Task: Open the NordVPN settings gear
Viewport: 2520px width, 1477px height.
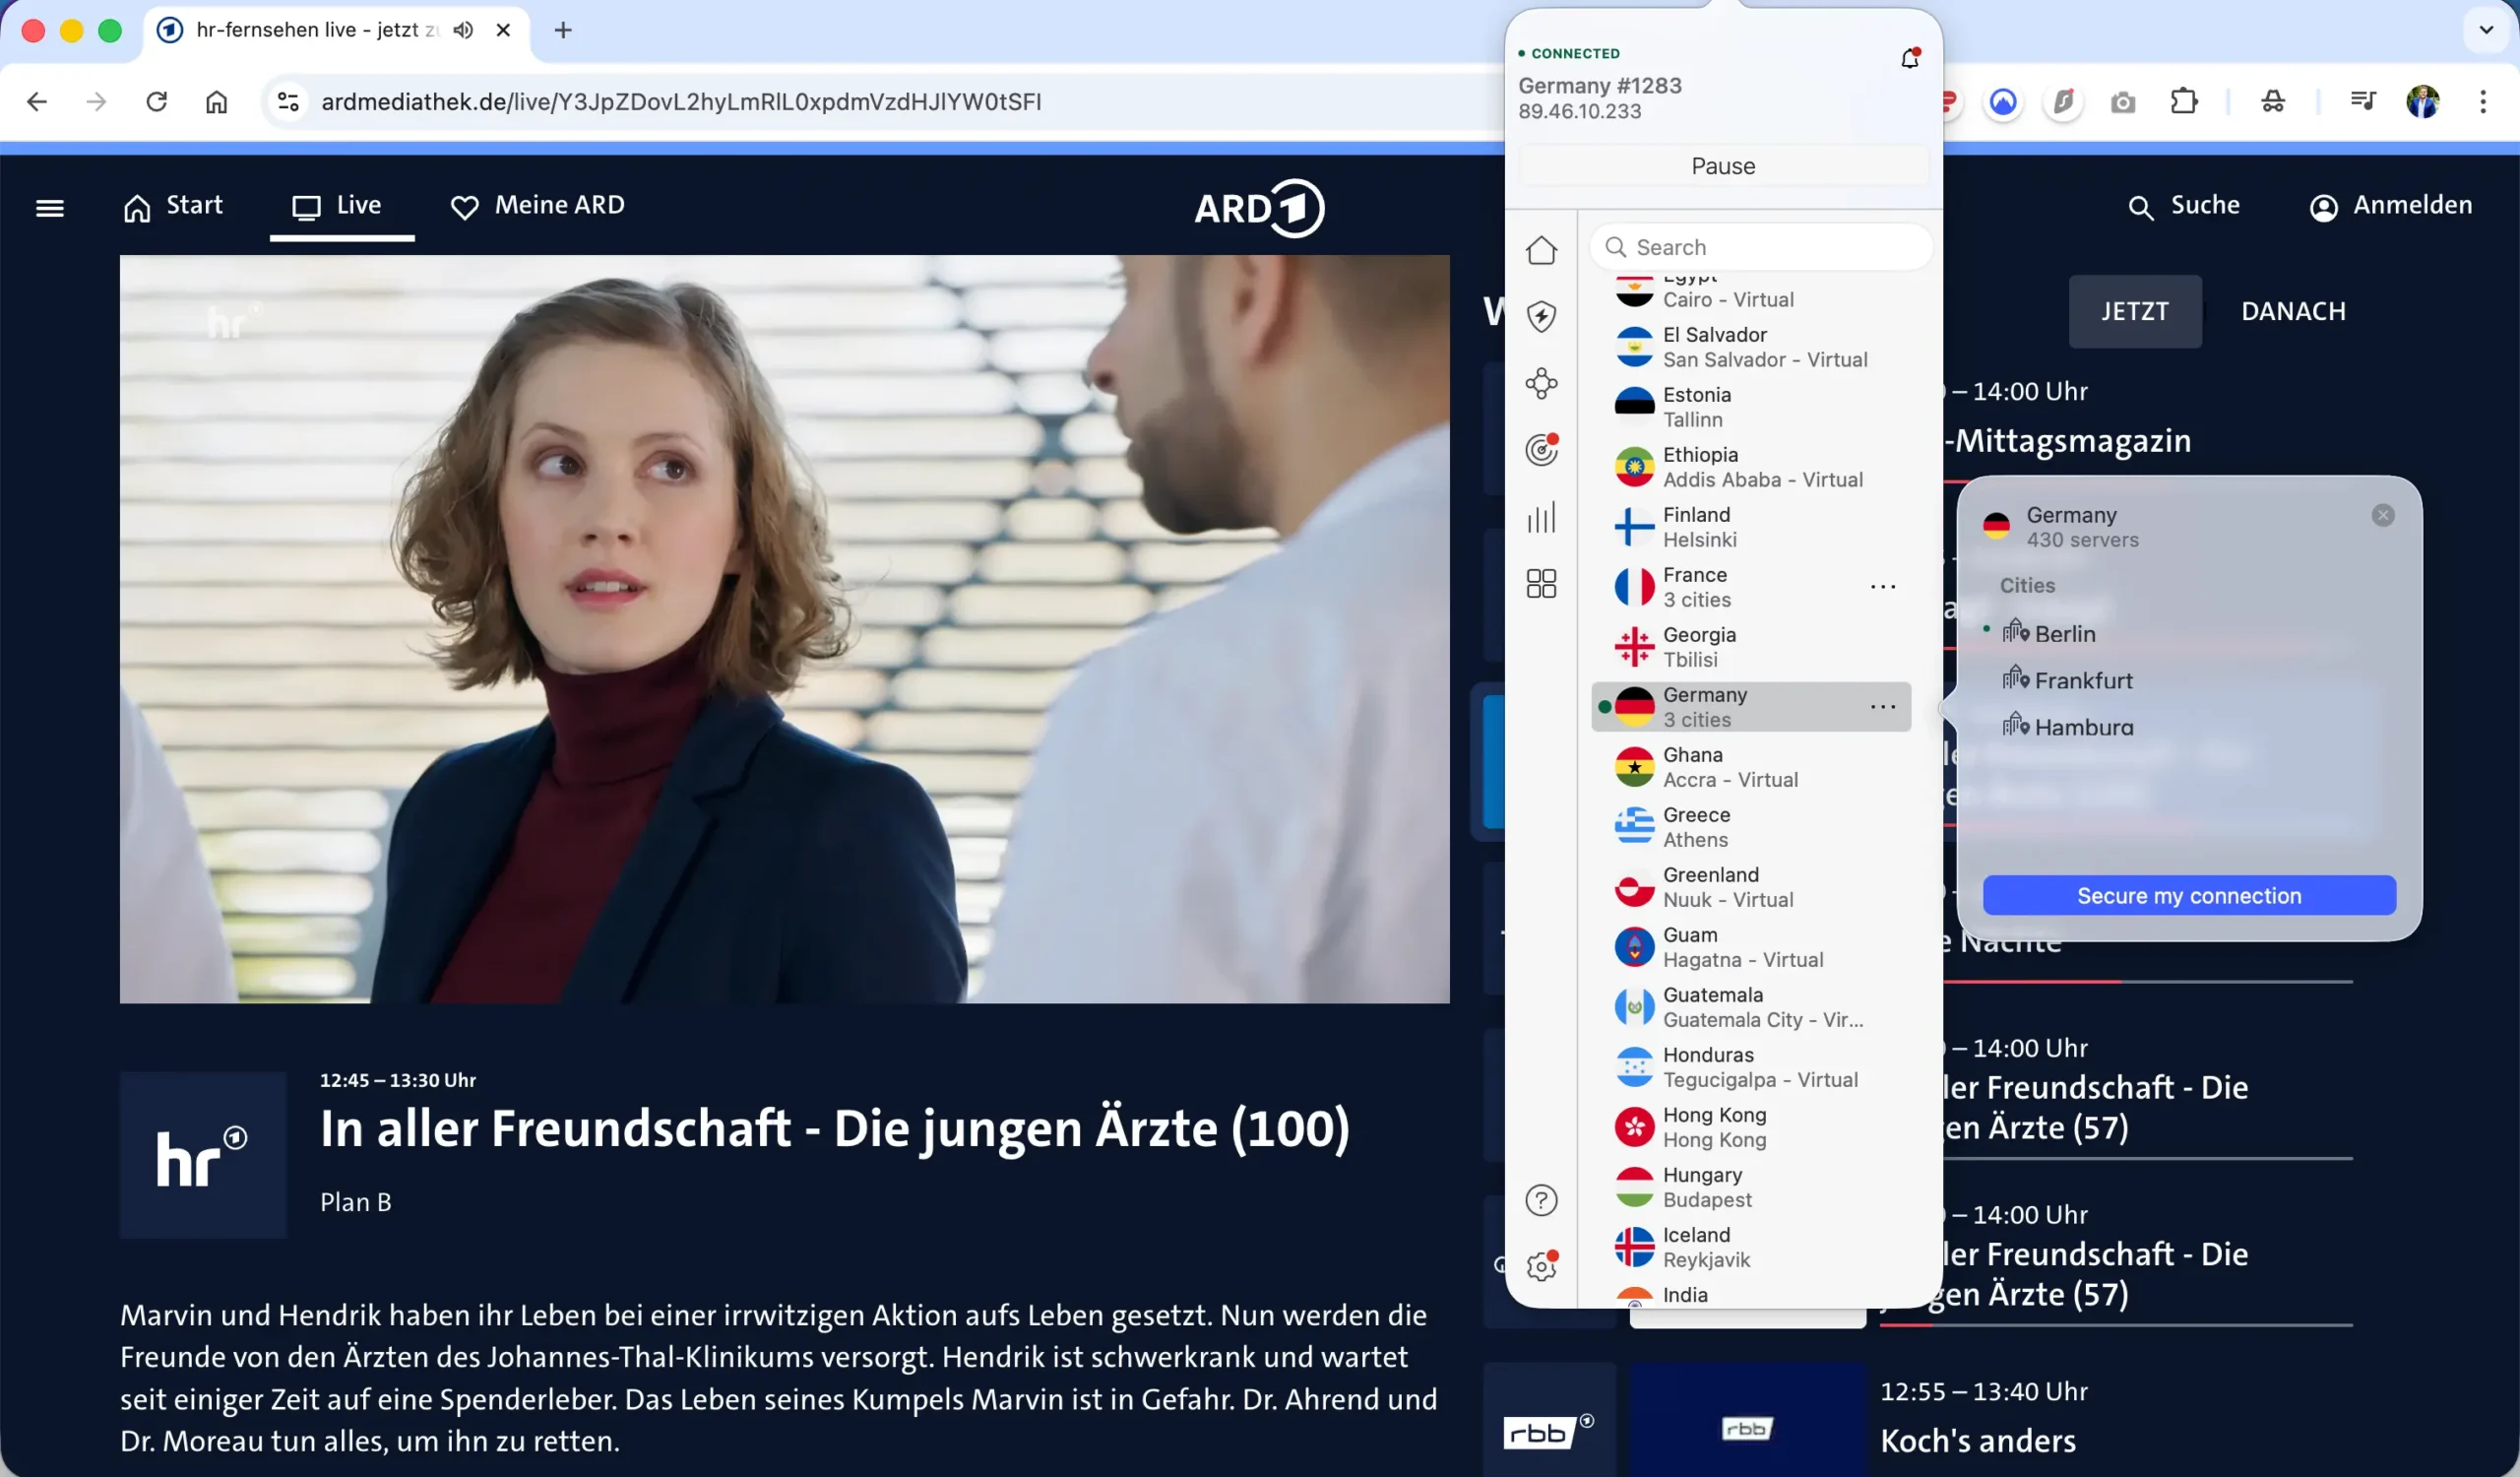Action: click(x=1540, y=1266)
